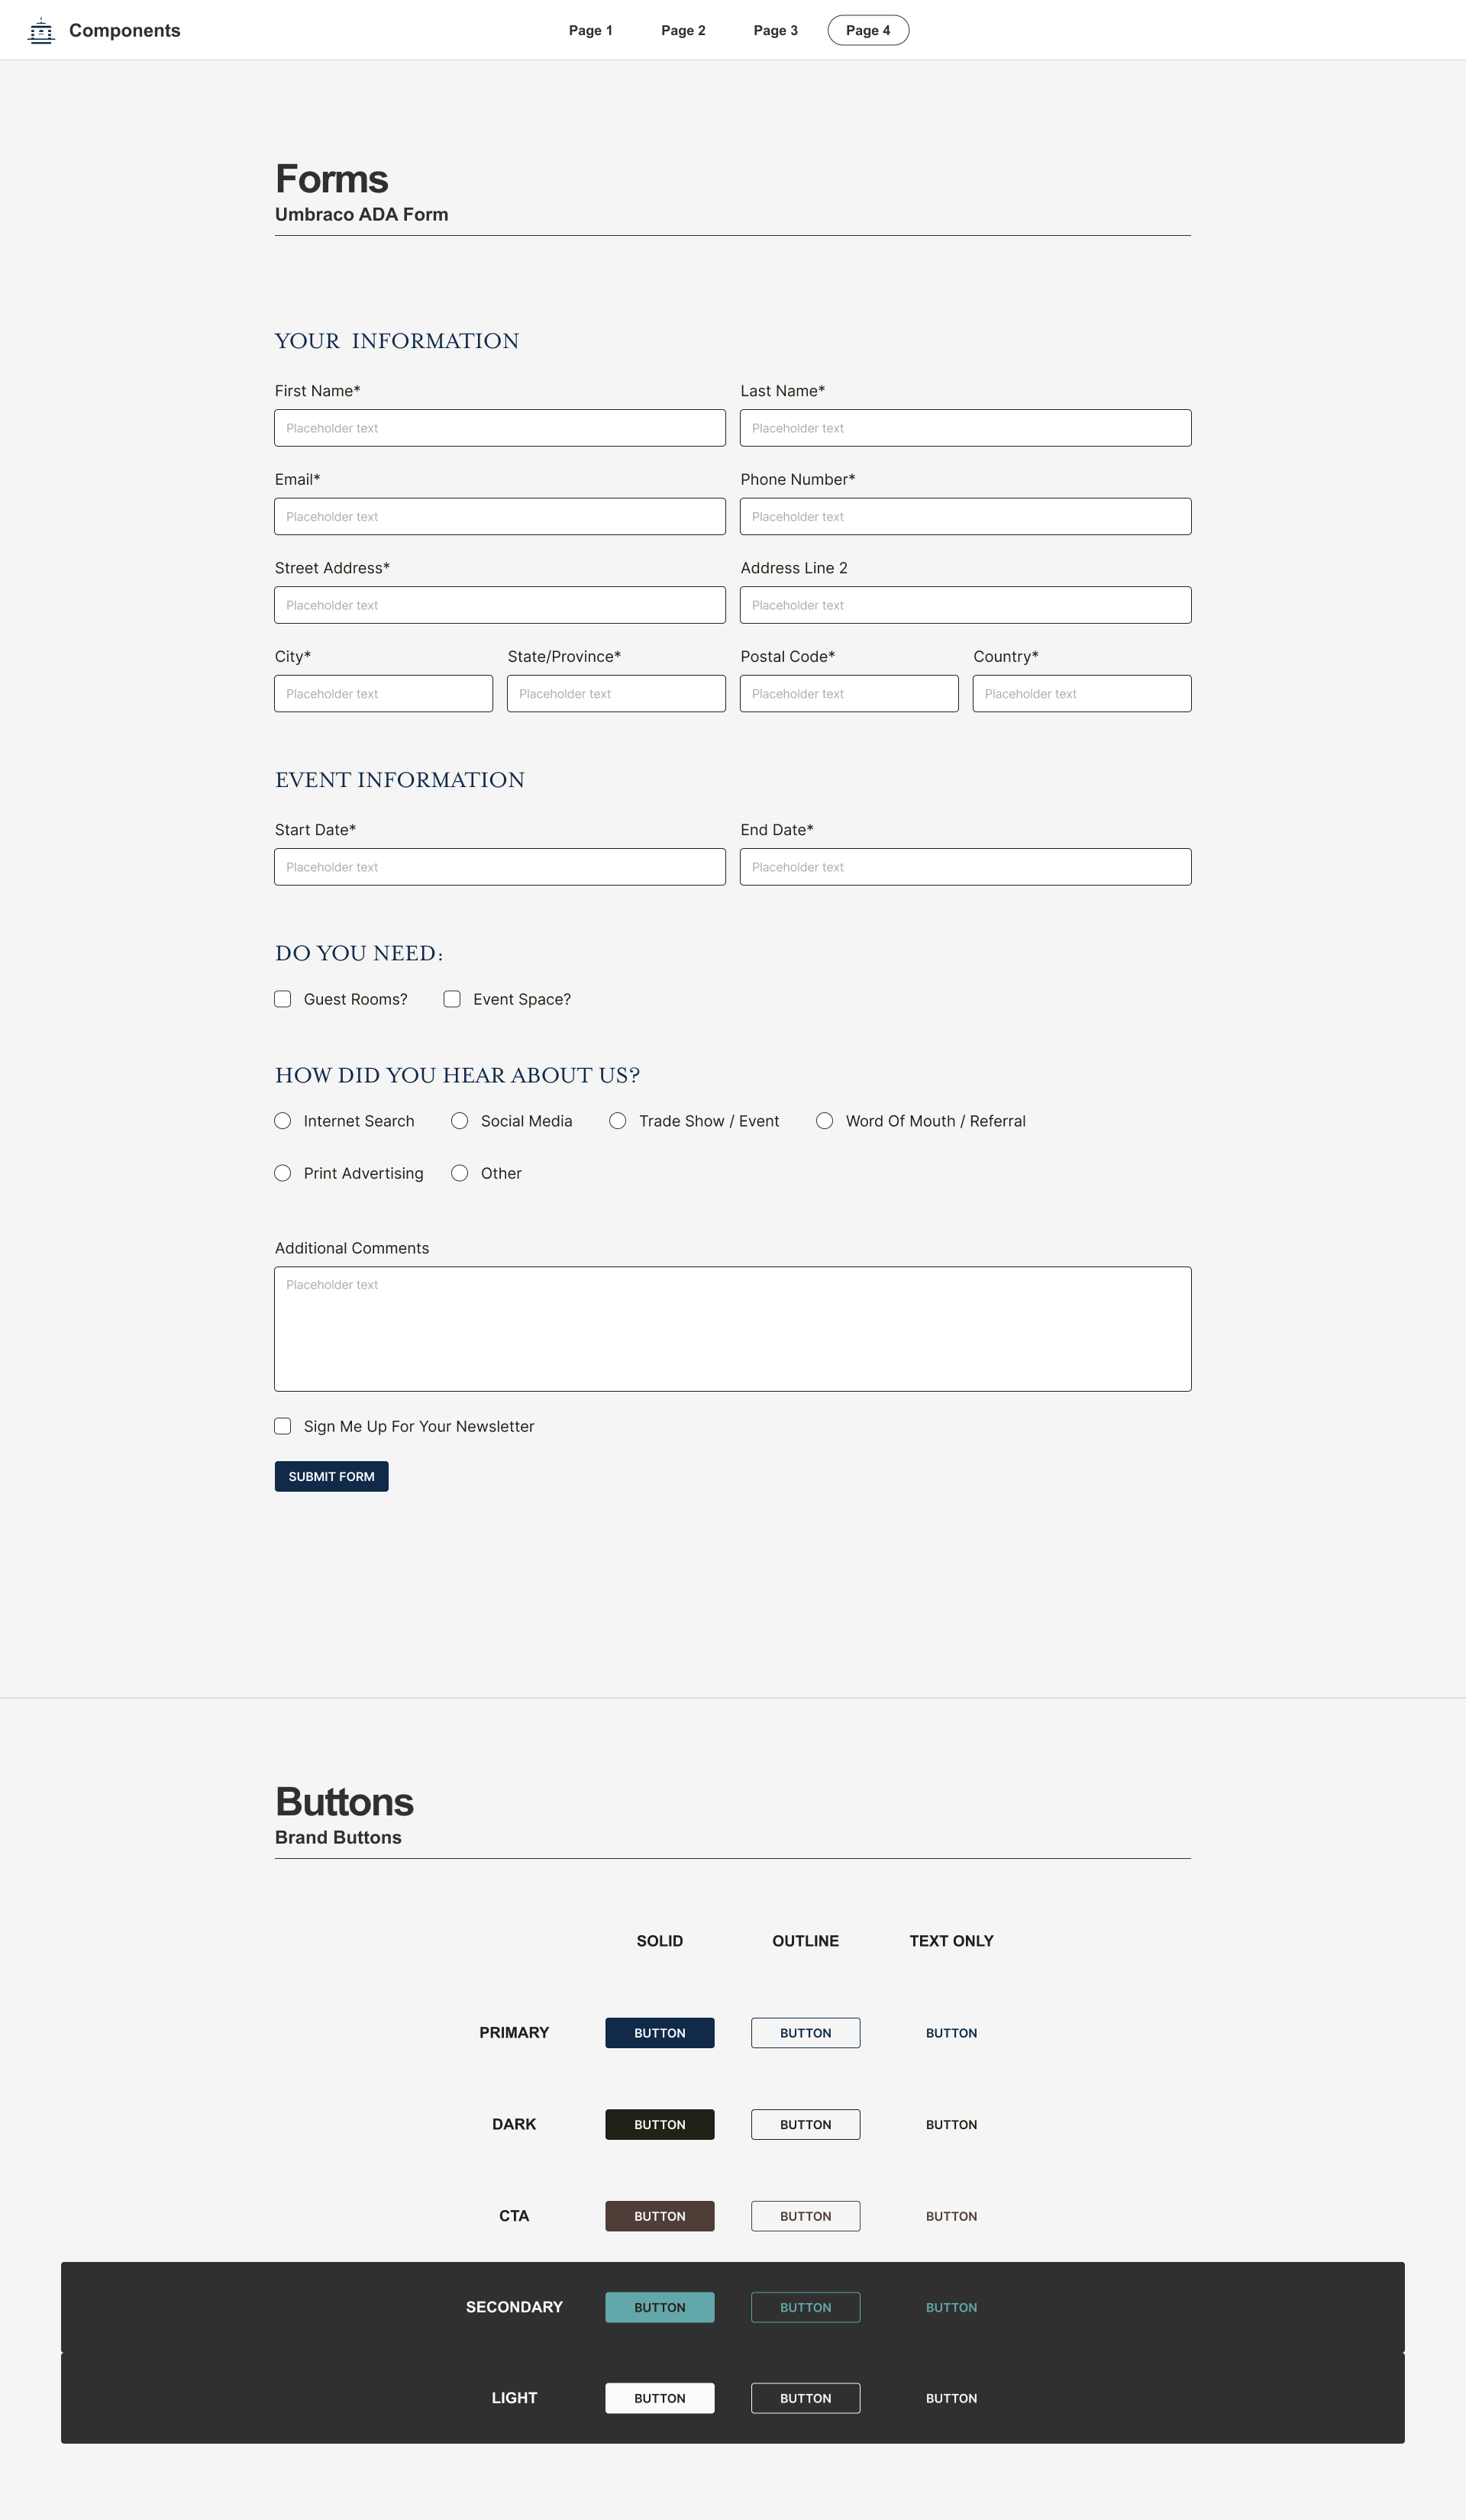Select Word Of Mouth / Referral option
The image size is (1466, 2520).
point(825,1121)
